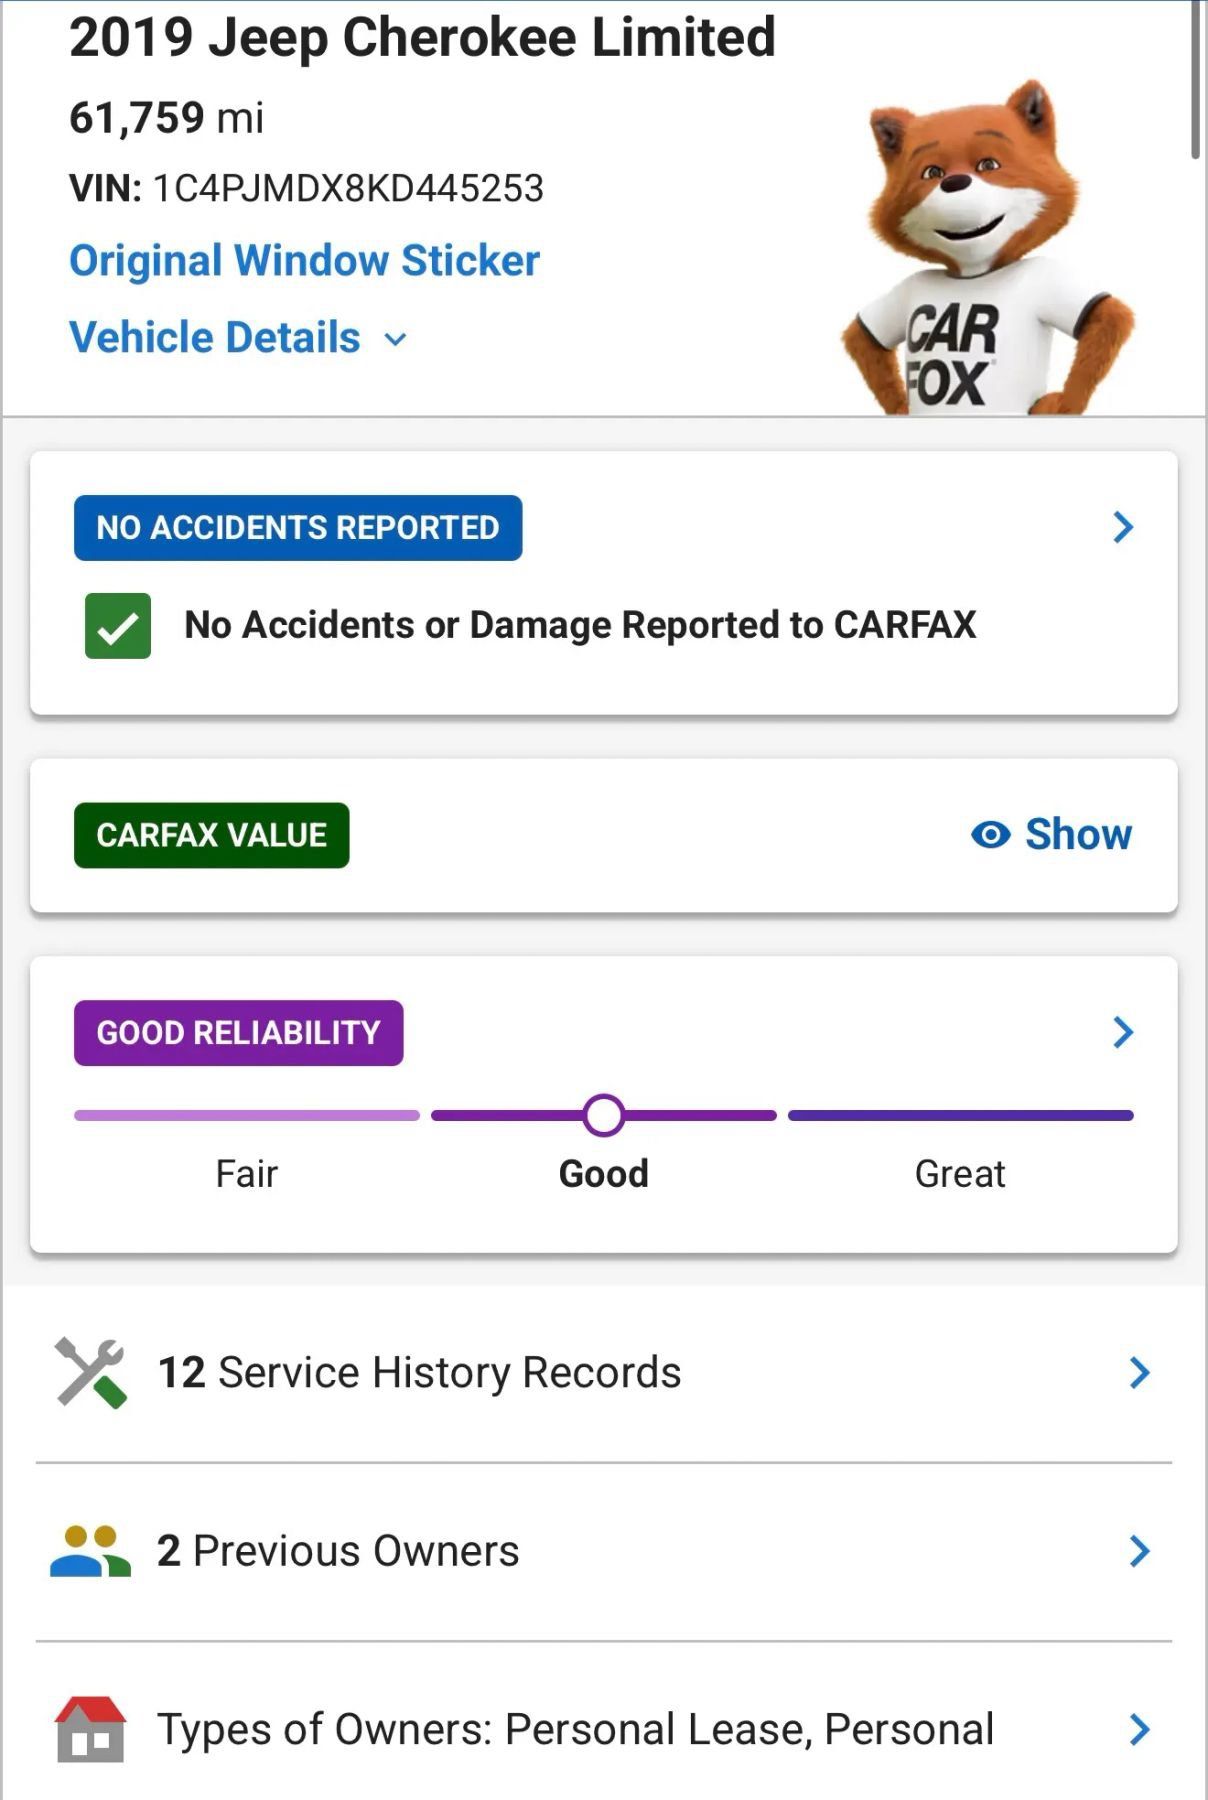
Task: Open previous owners via its right chevron
Action: (x=1139, y=1551)
